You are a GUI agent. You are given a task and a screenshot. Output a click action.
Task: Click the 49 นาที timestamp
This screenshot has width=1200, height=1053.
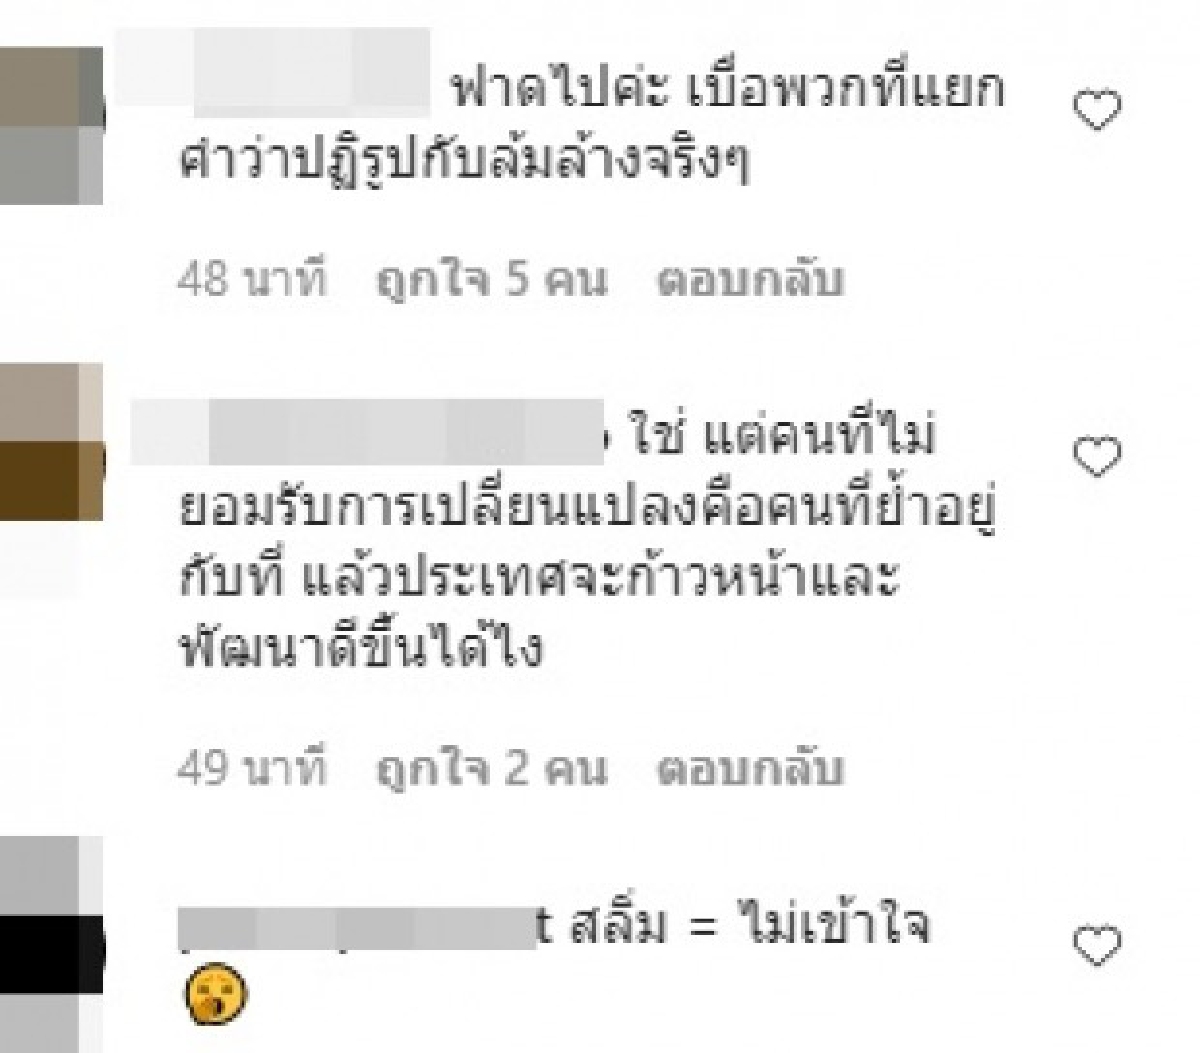tap(252, 769)
